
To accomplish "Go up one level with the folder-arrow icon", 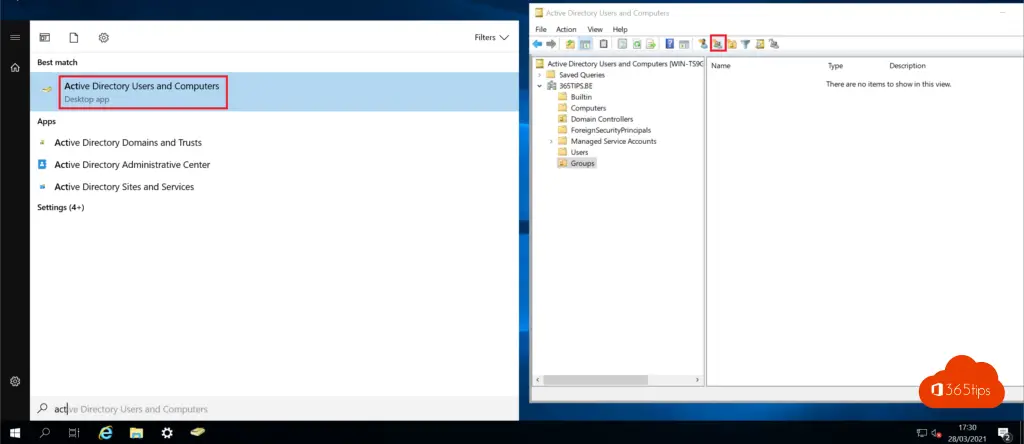I will point(570,44).
